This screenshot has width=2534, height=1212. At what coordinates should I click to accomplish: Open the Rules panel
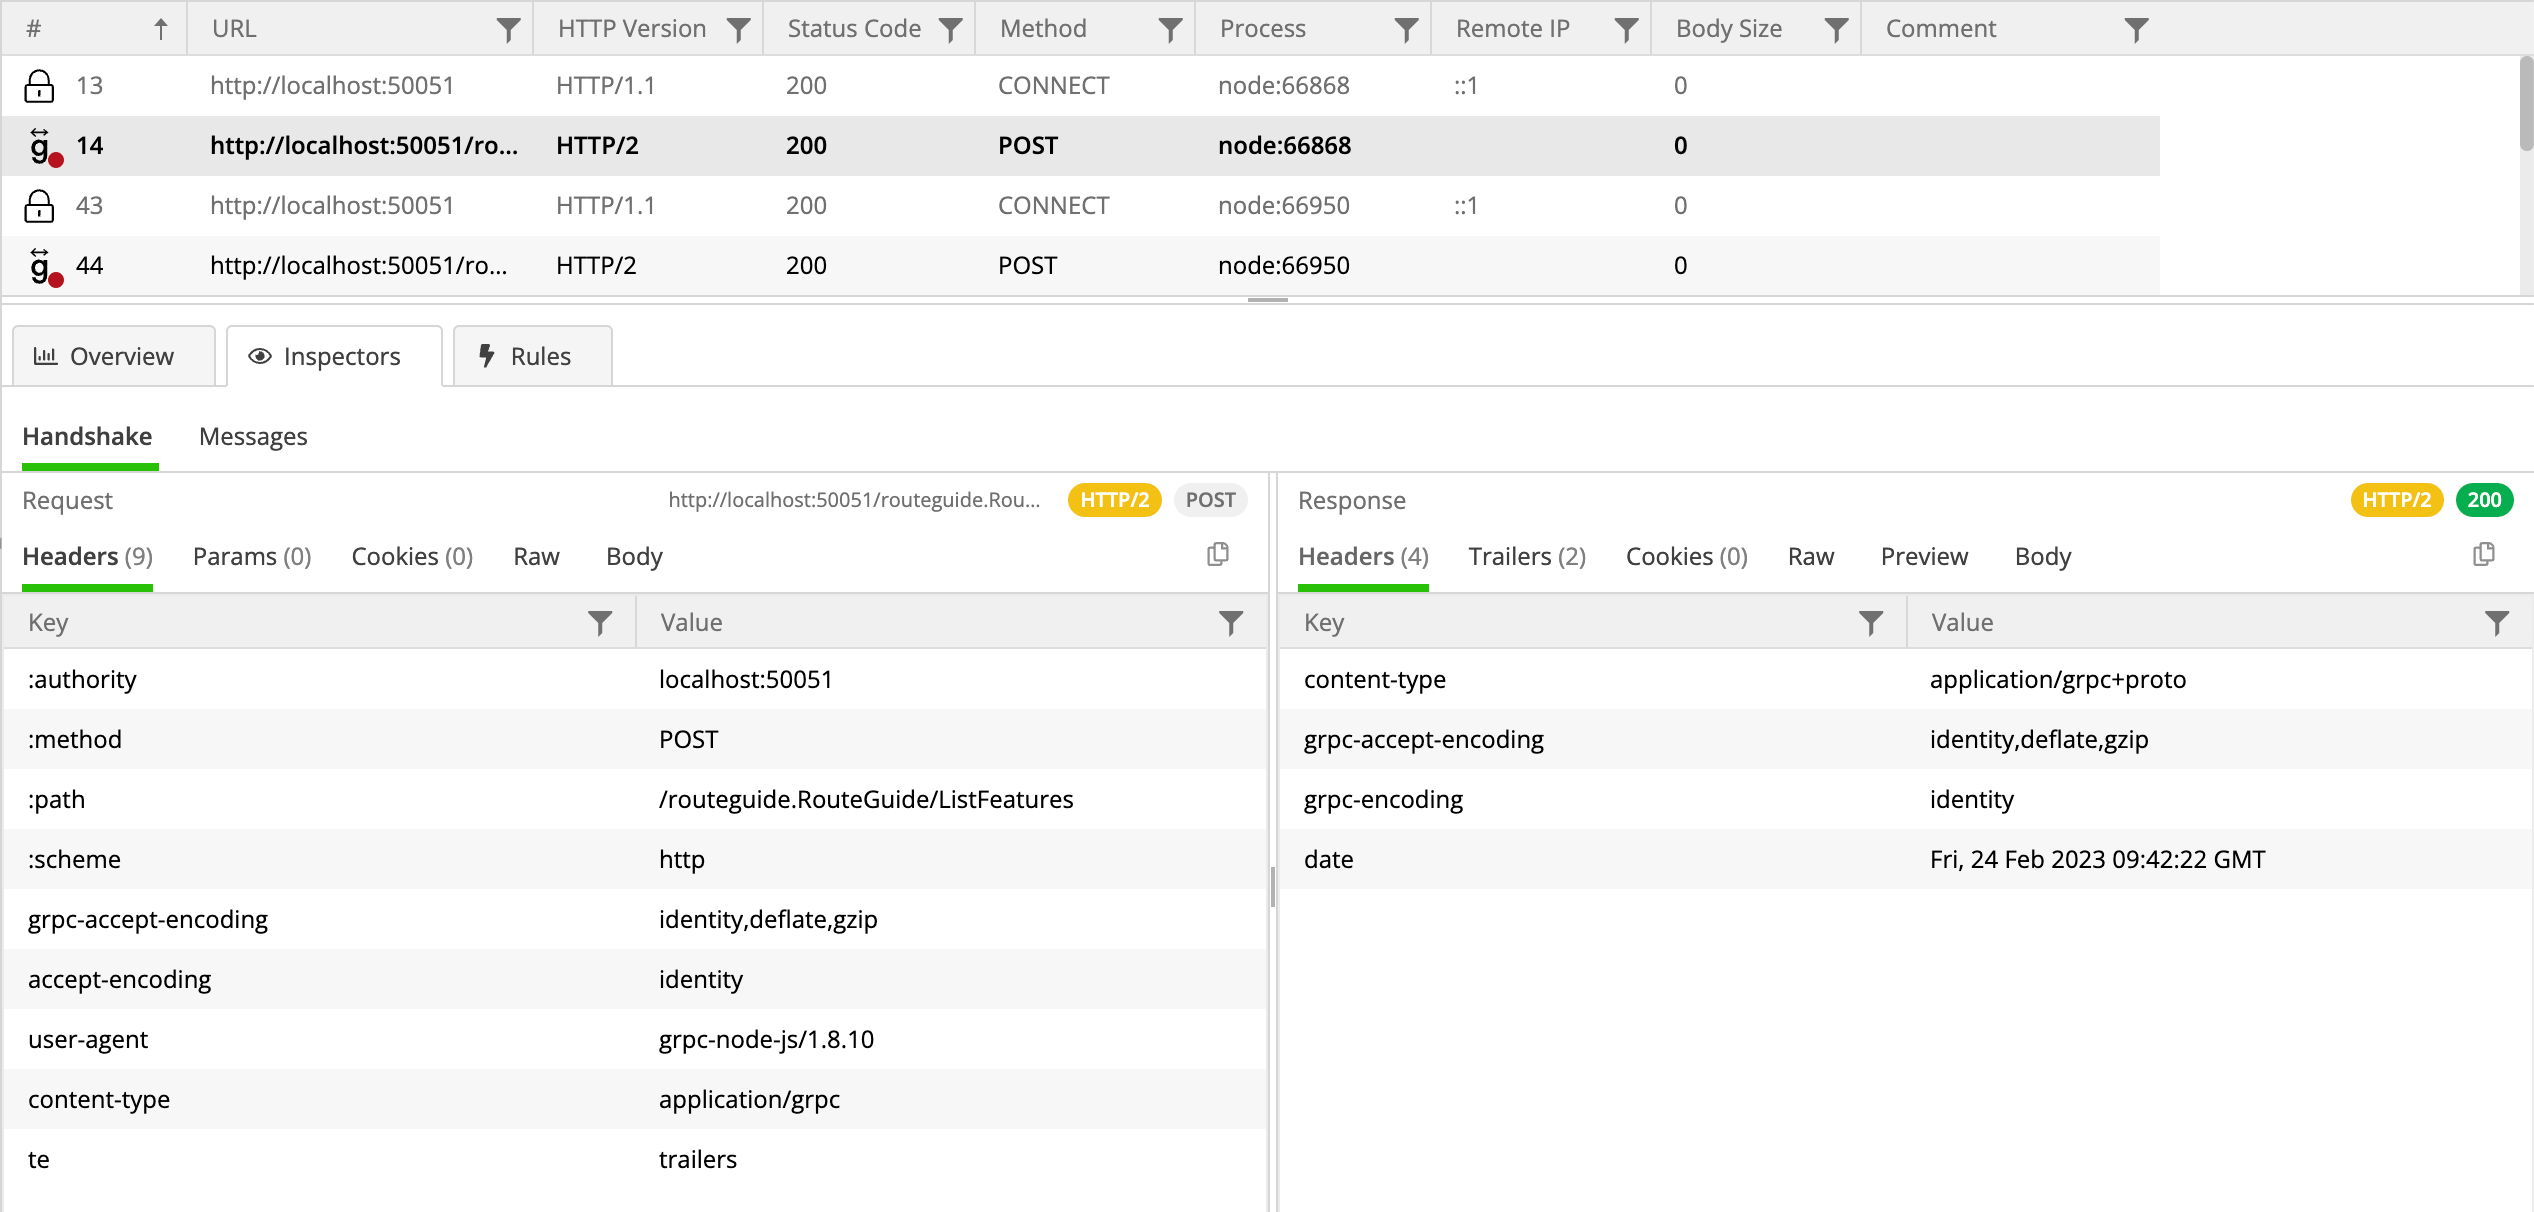pos(525,356)
